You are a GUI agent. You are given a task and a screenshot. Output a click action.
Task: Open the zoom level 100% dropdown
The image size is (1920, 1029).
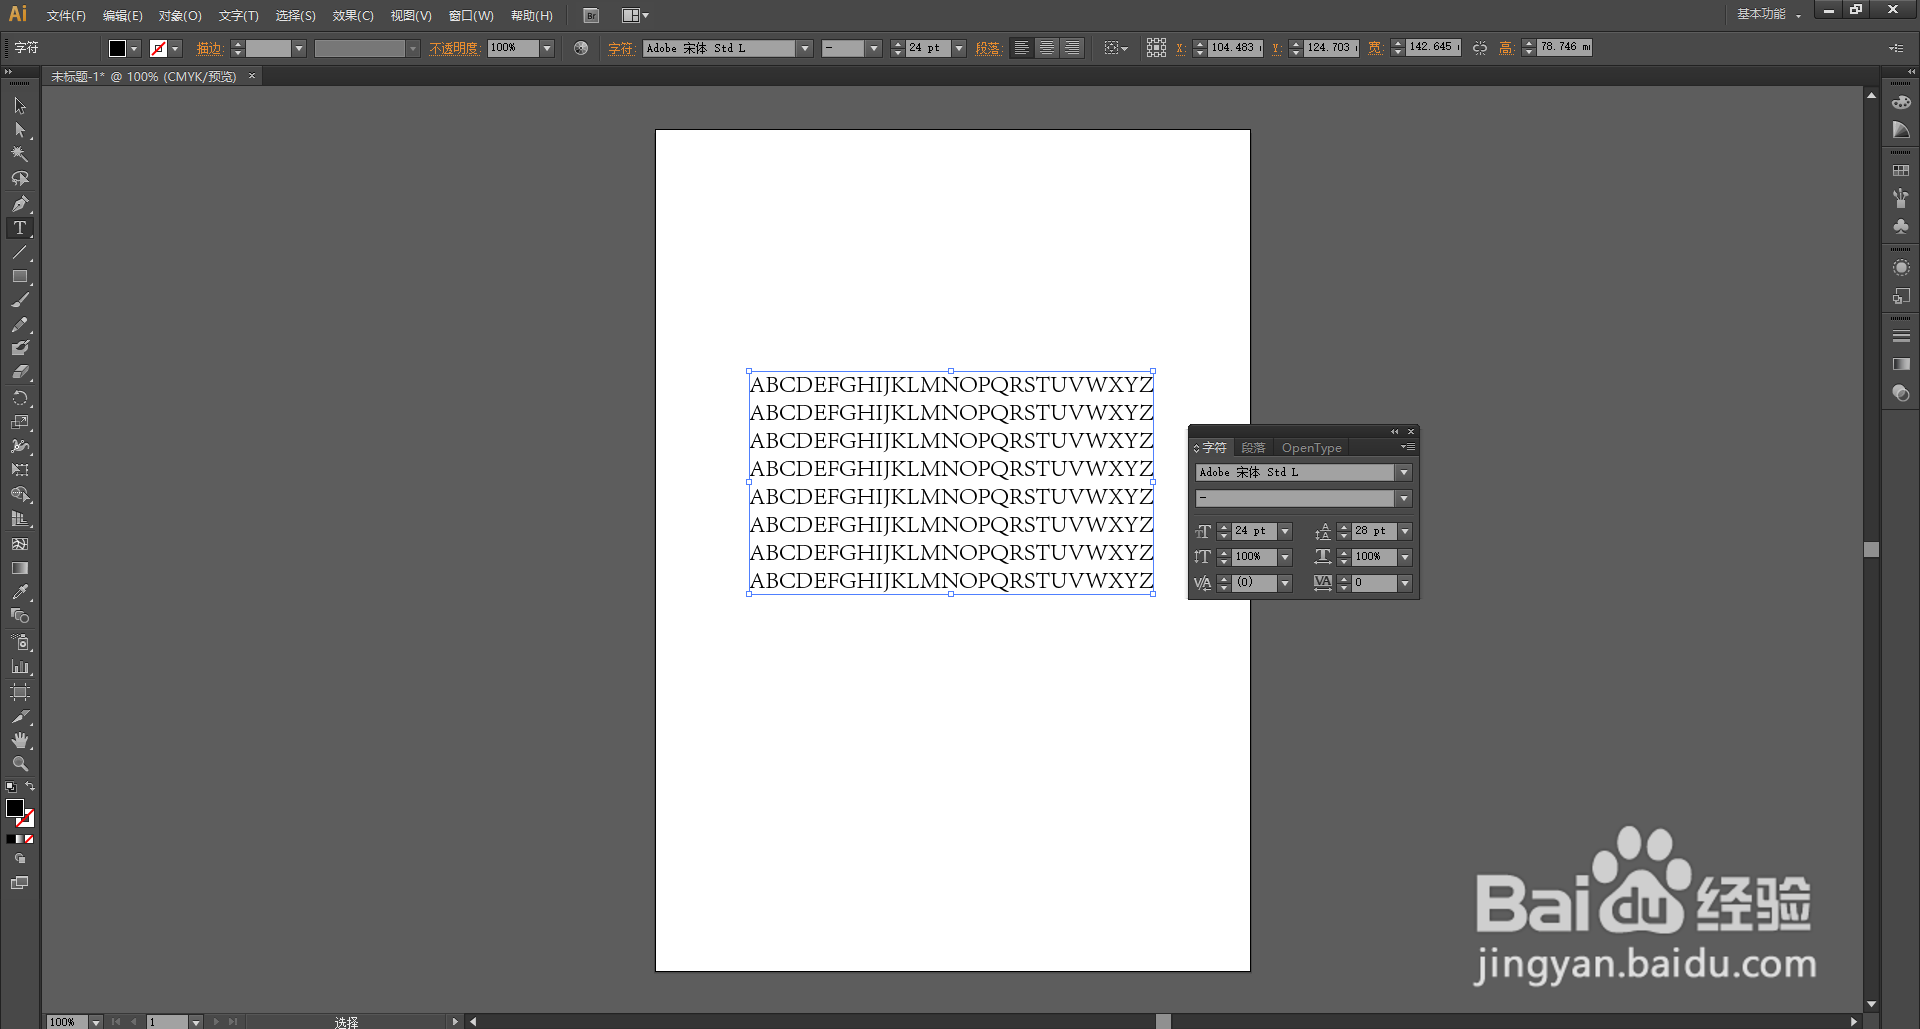click(x=96, y=1021)
